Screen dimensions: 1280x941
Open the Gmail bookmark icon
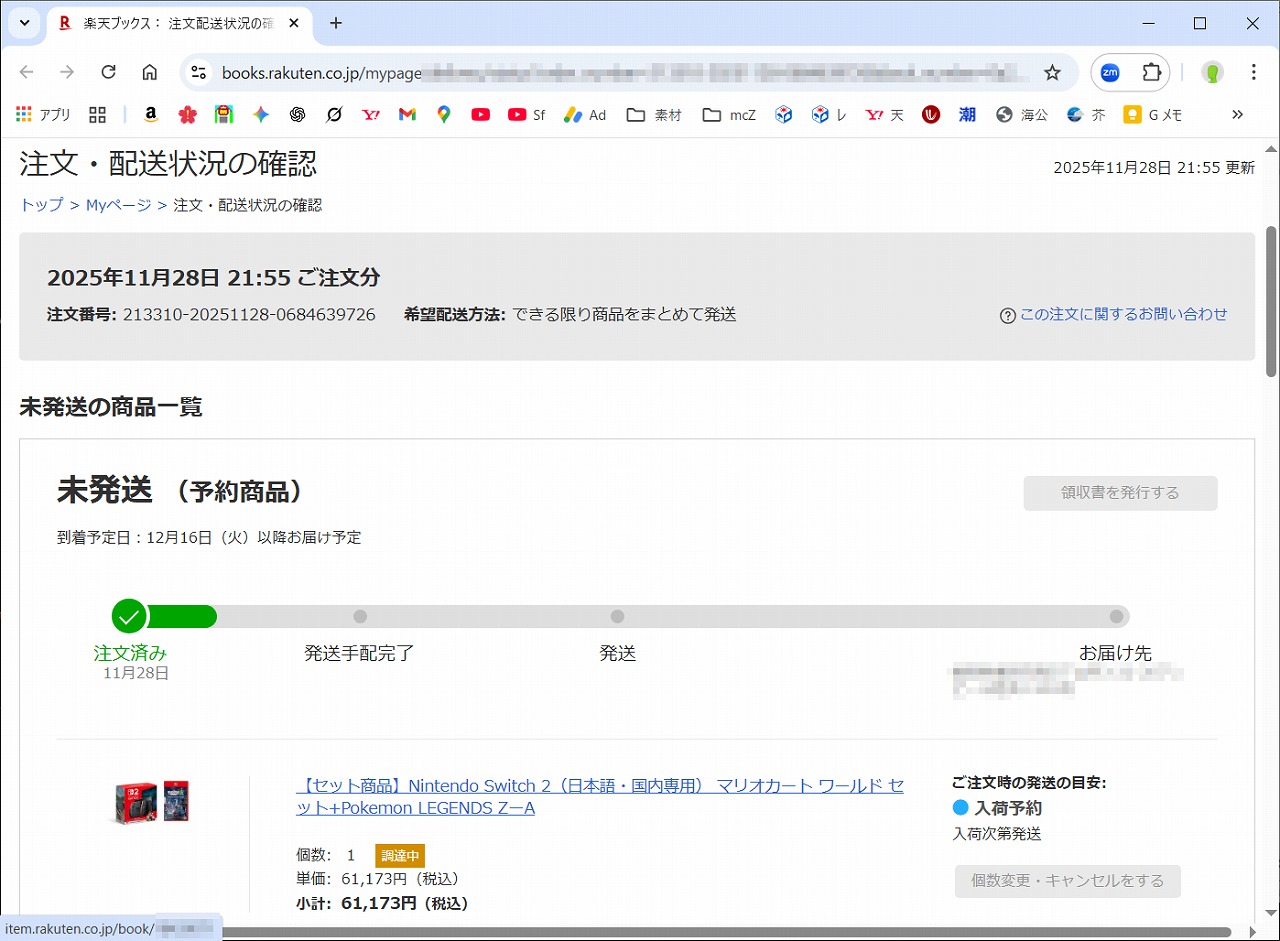(407, 115)
